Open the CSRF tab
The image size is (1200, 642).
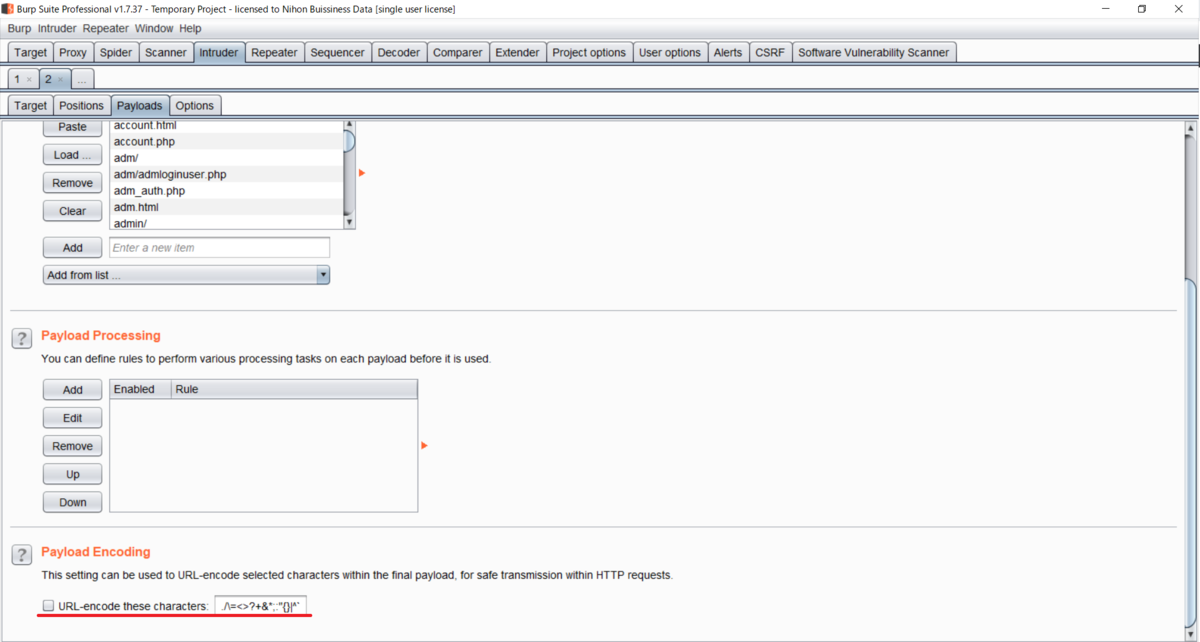770,53
